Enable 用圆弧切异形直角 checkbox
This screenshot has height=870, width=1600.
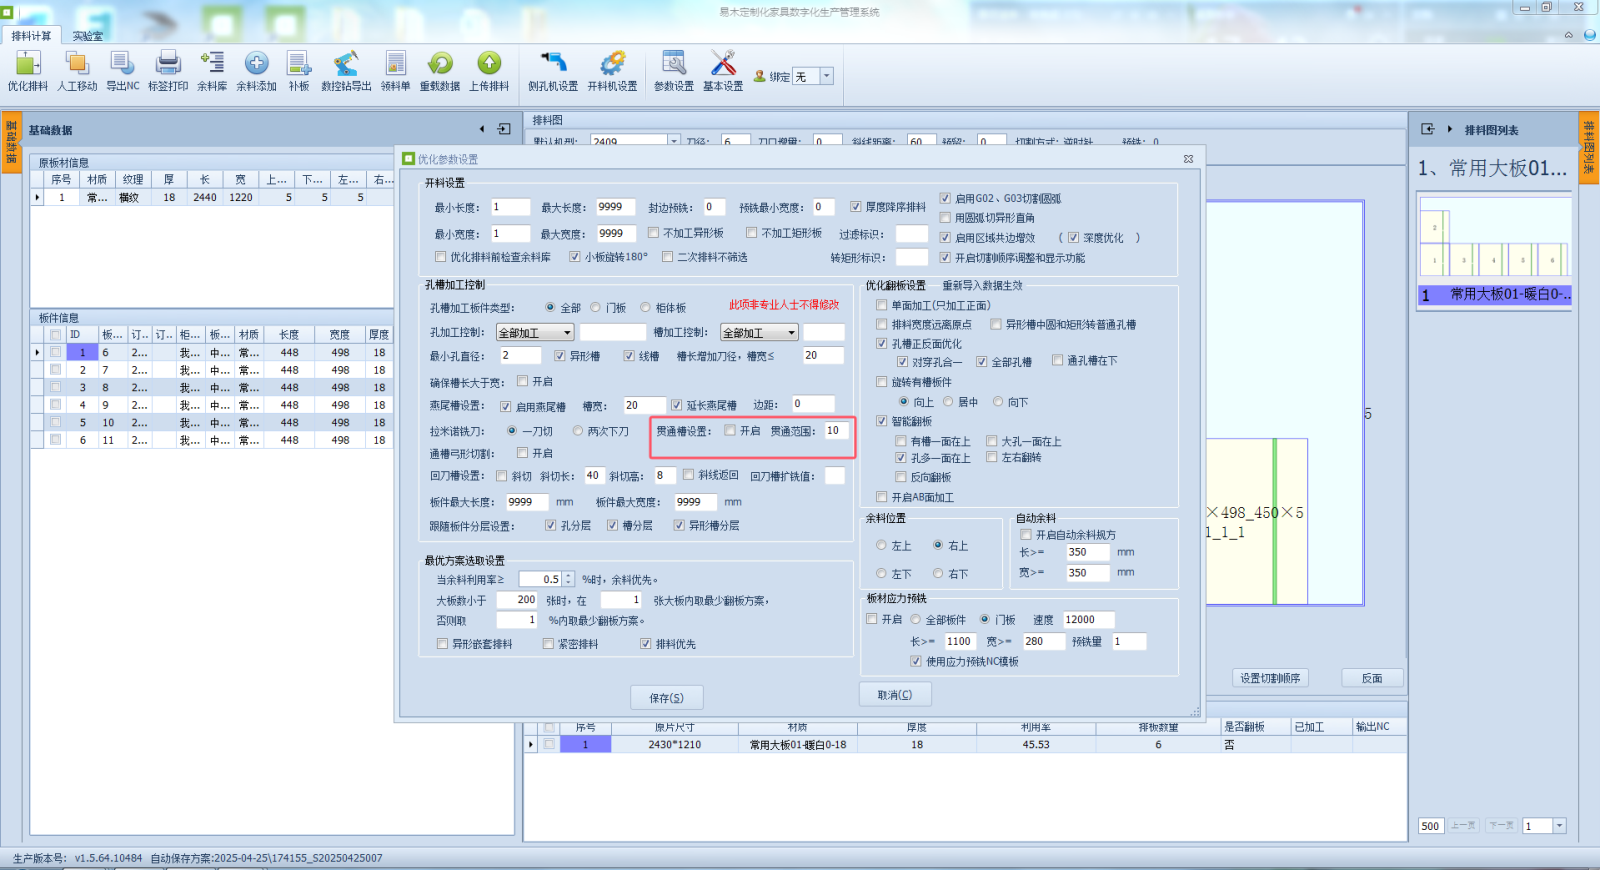pyautogui.click(x=945, y=217)
